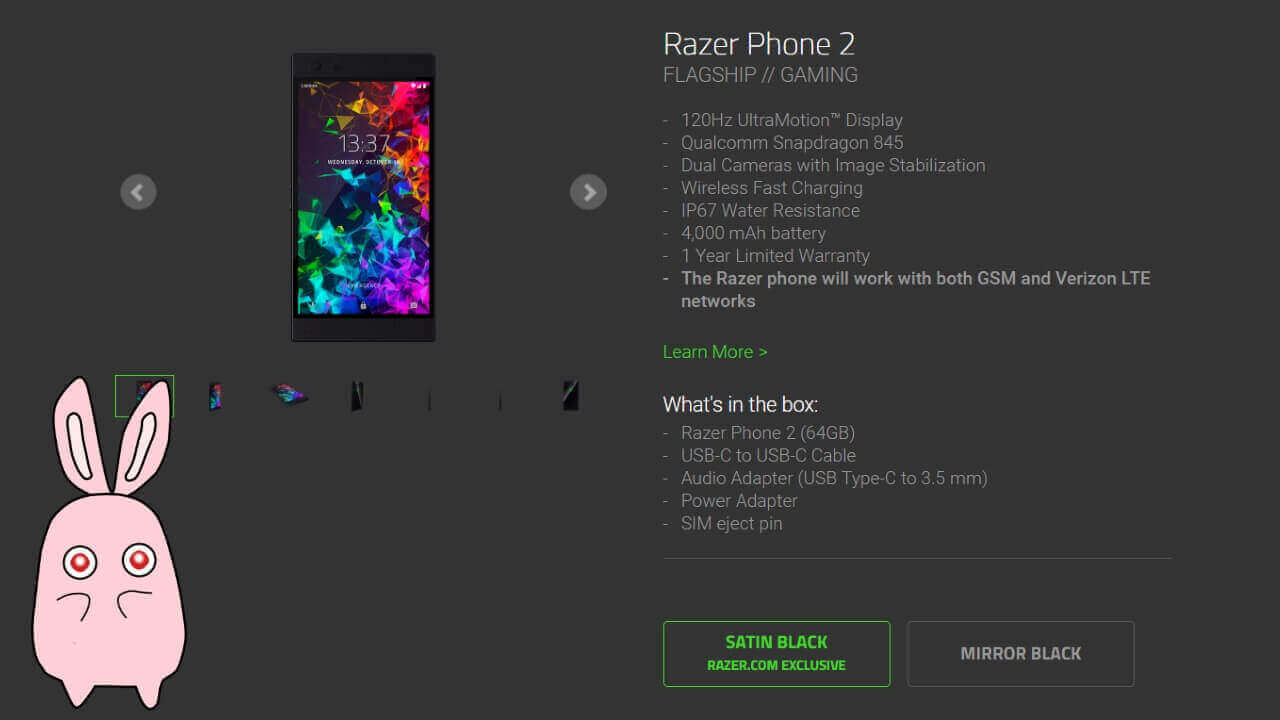Follow the green Learn More link
This screenshot has height=720, width=1280.
point(715,352)
